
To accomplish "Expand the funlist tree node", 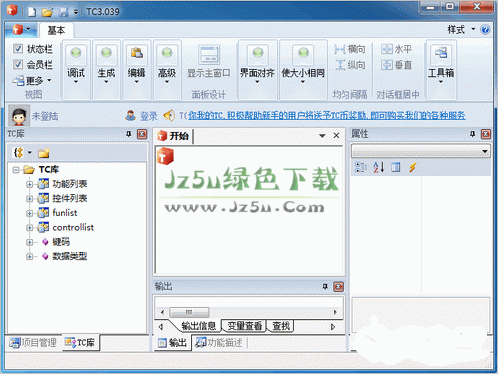I will [x=30, y=213].
